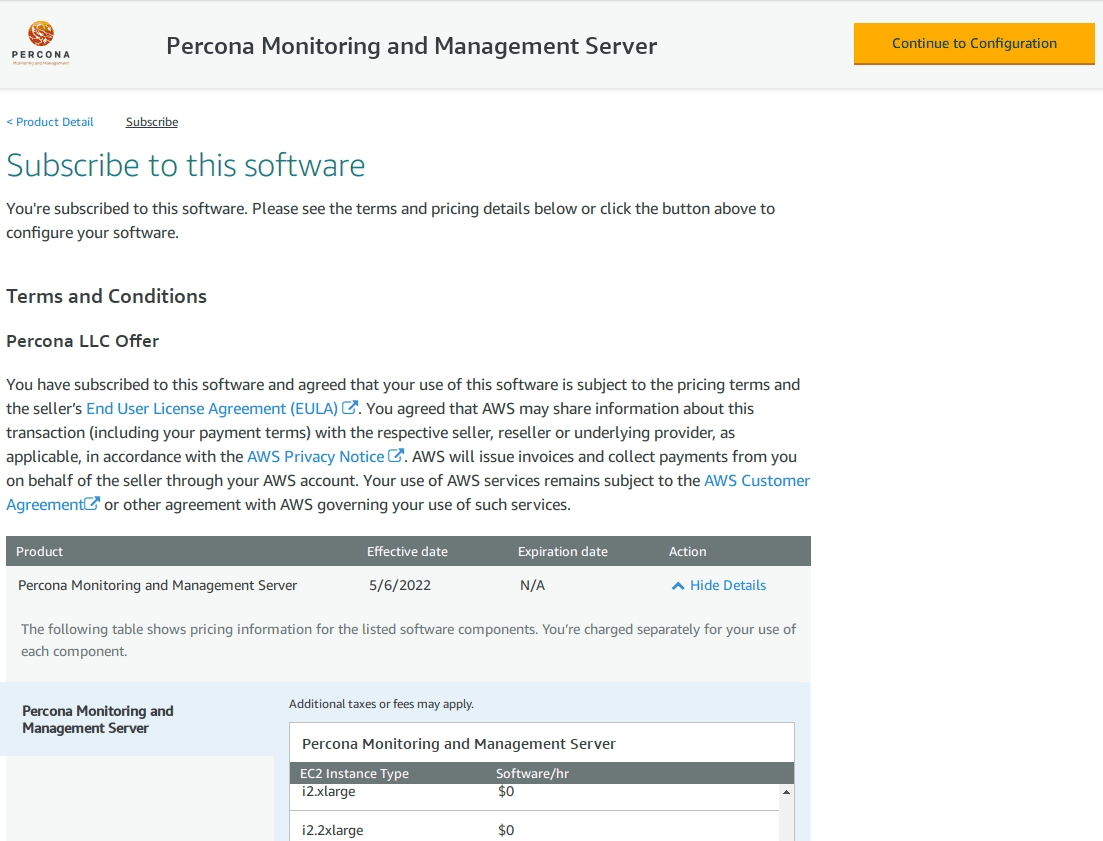Screen dimensions: 1103x841
Task: Select the Subscribe tab
Action: click(151, 121)
